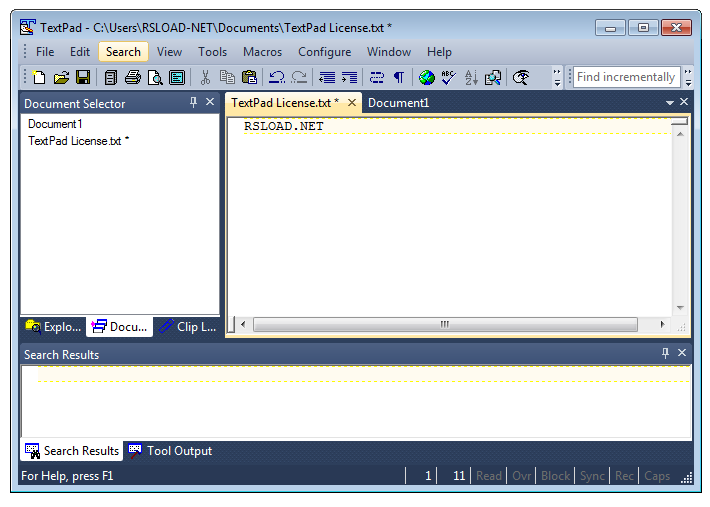Expand the Find incrementally toolbar options
Viewport: 710px width, 507px height.
coord(688,77)
